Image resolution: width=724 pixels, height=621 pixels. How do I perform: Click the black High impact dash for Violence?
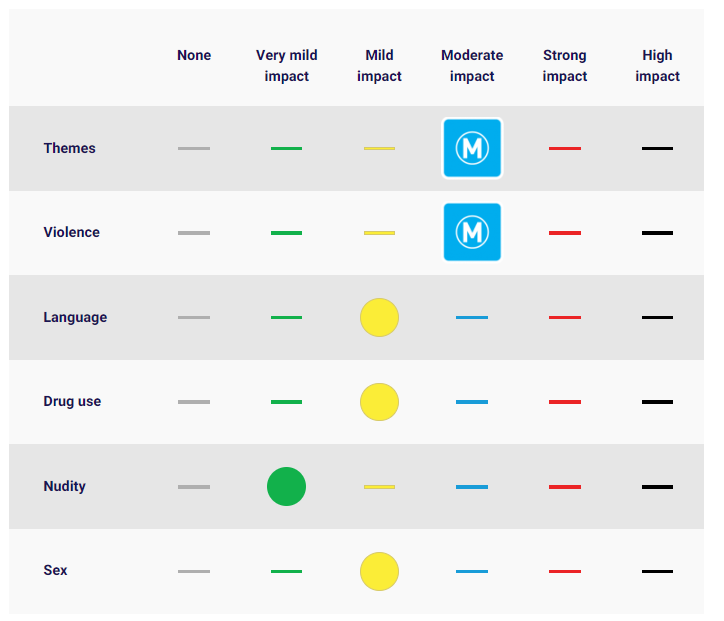click(657, 233)
